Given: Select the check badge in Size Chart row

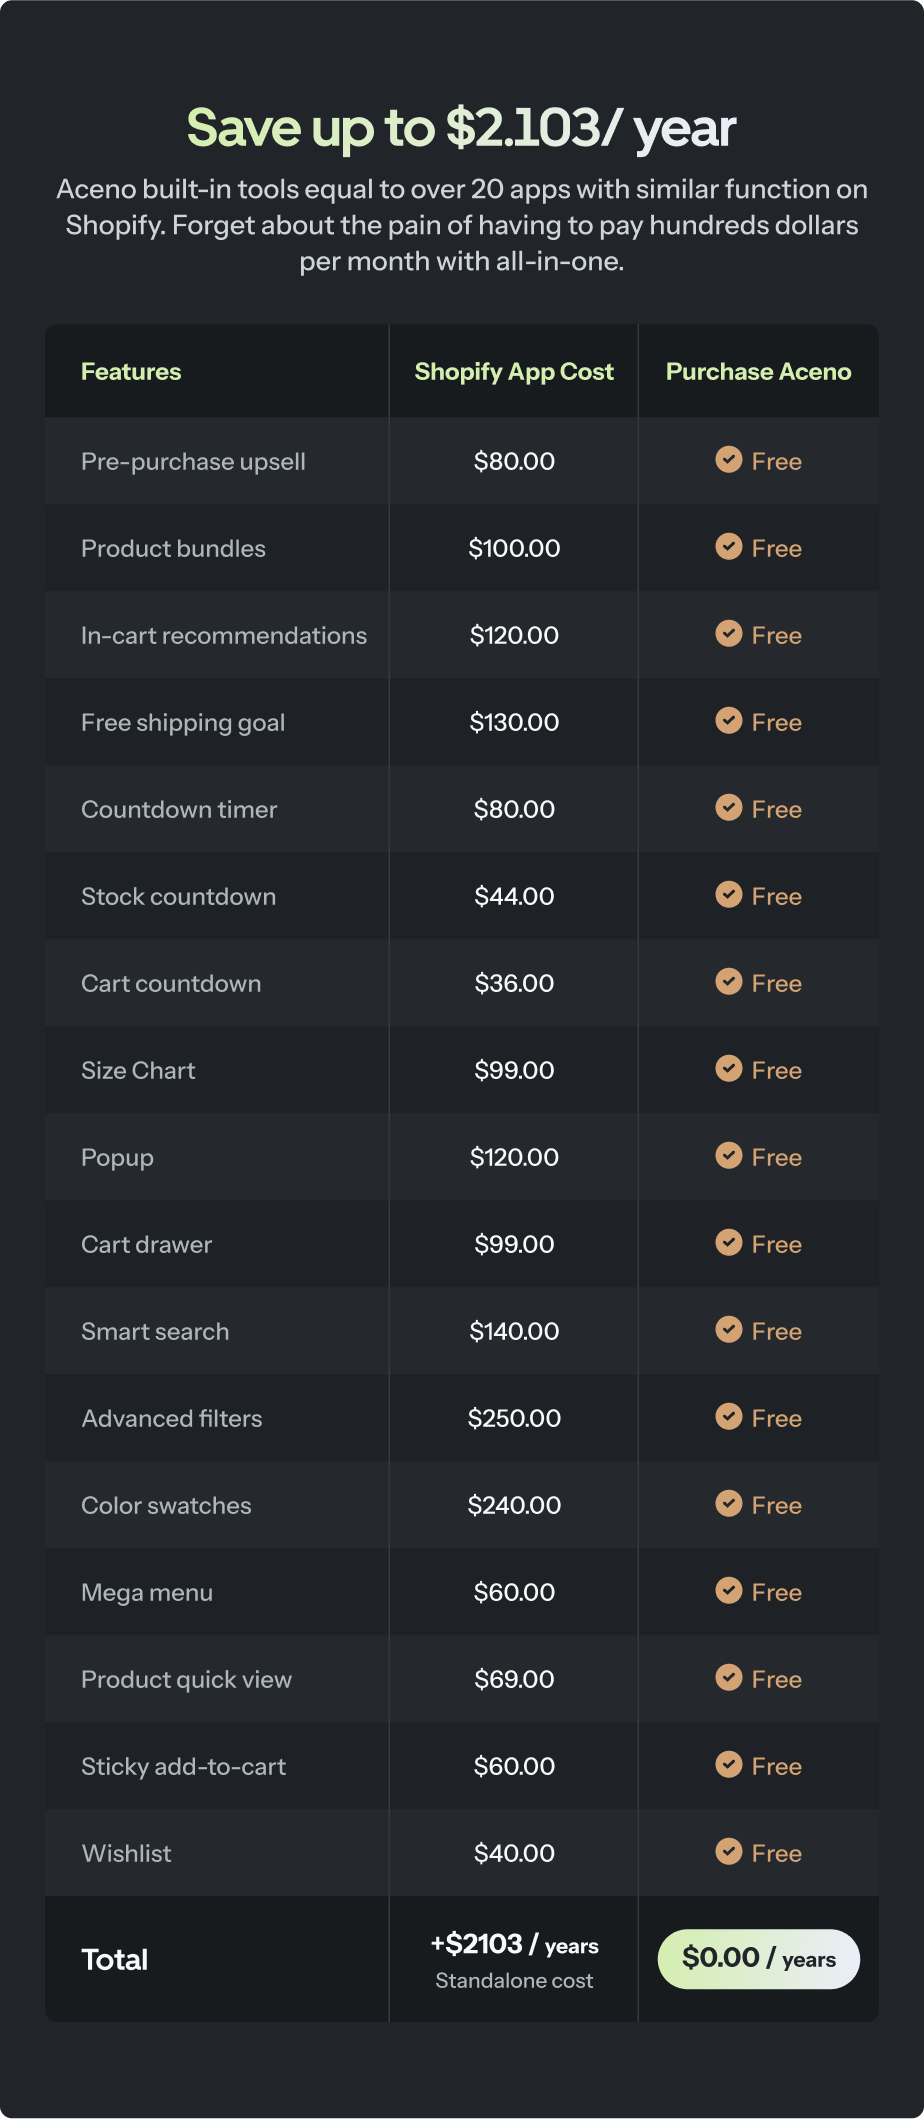Looking at the screenshot, I should pyautogui.click(x=729, y=1069).
